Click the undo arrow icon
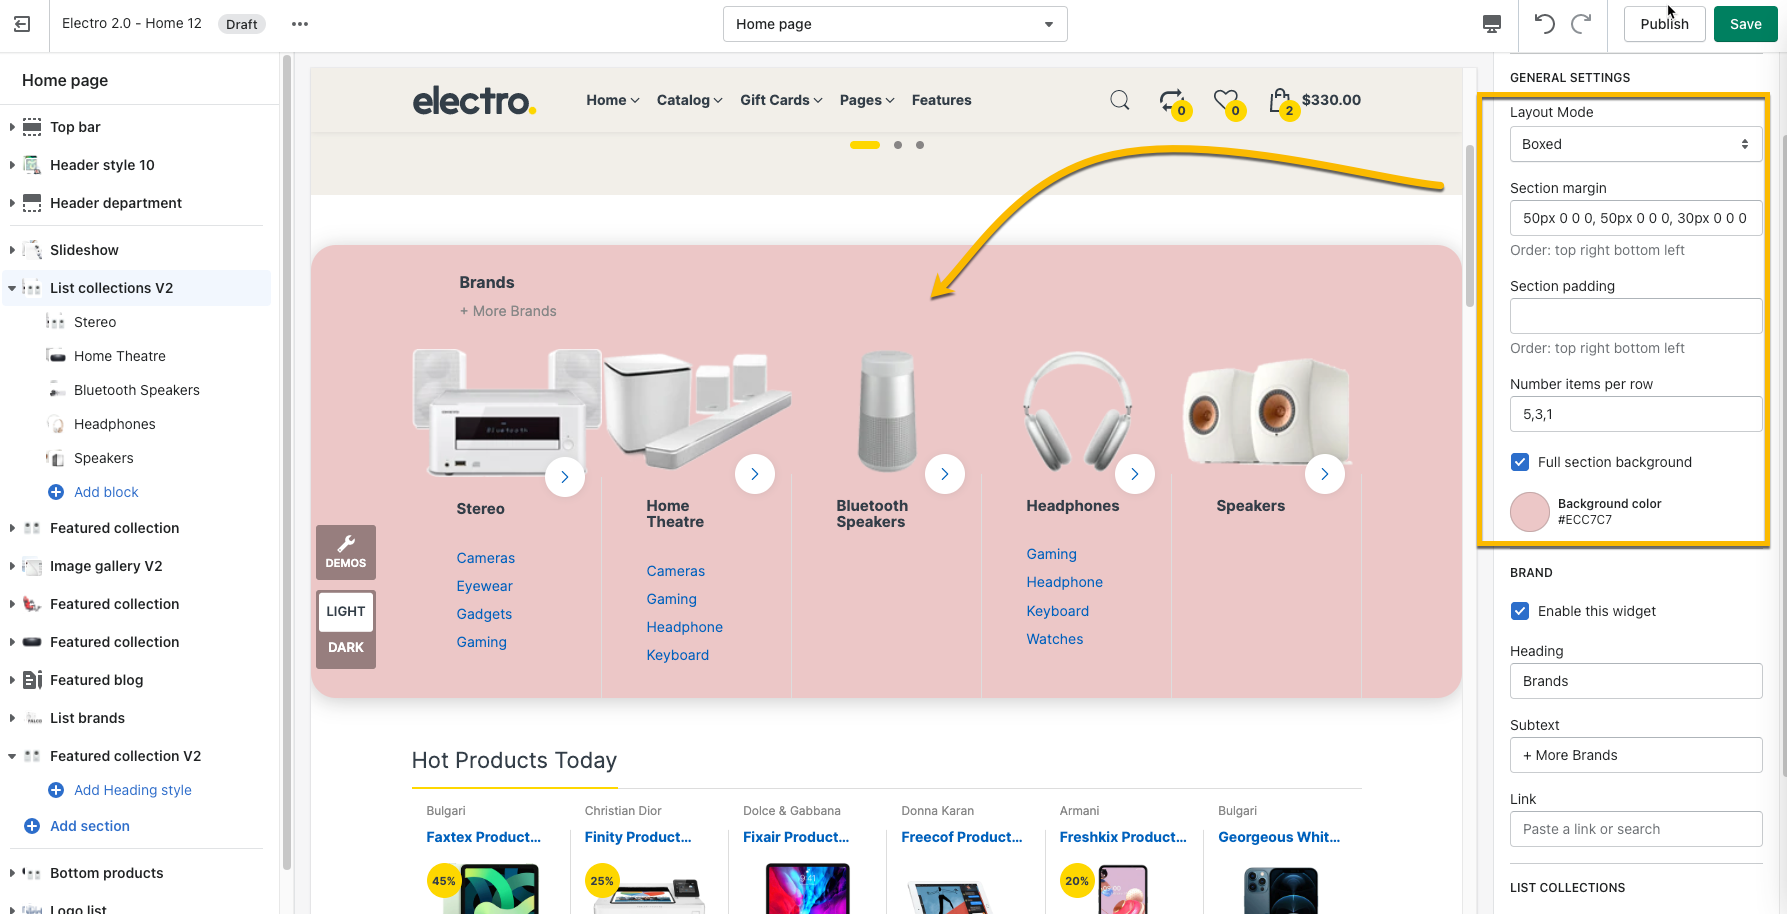This screenshot has width=1787, height=914. 1545,24
